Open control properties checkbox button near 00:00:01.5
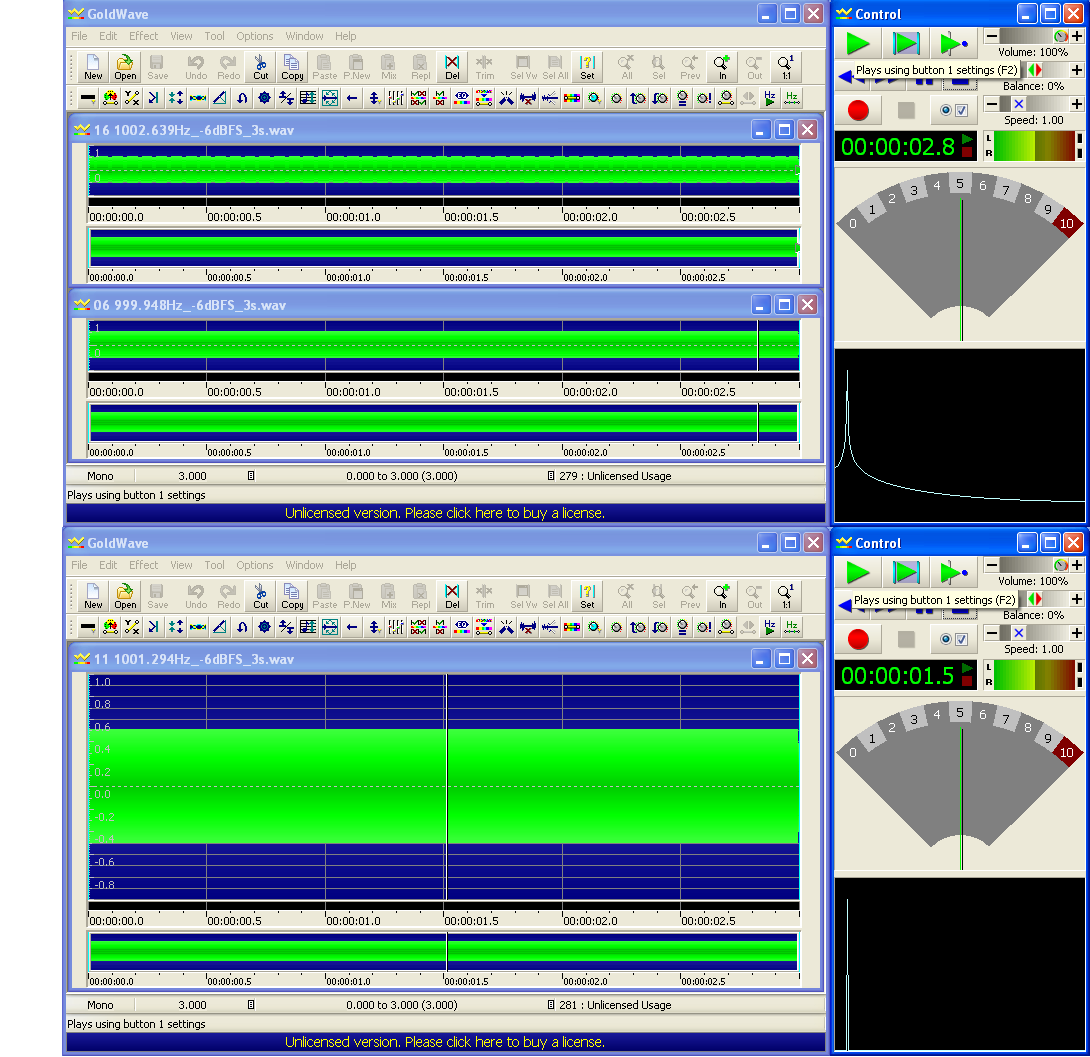1090x1057 pixels. tap(954, 639)
